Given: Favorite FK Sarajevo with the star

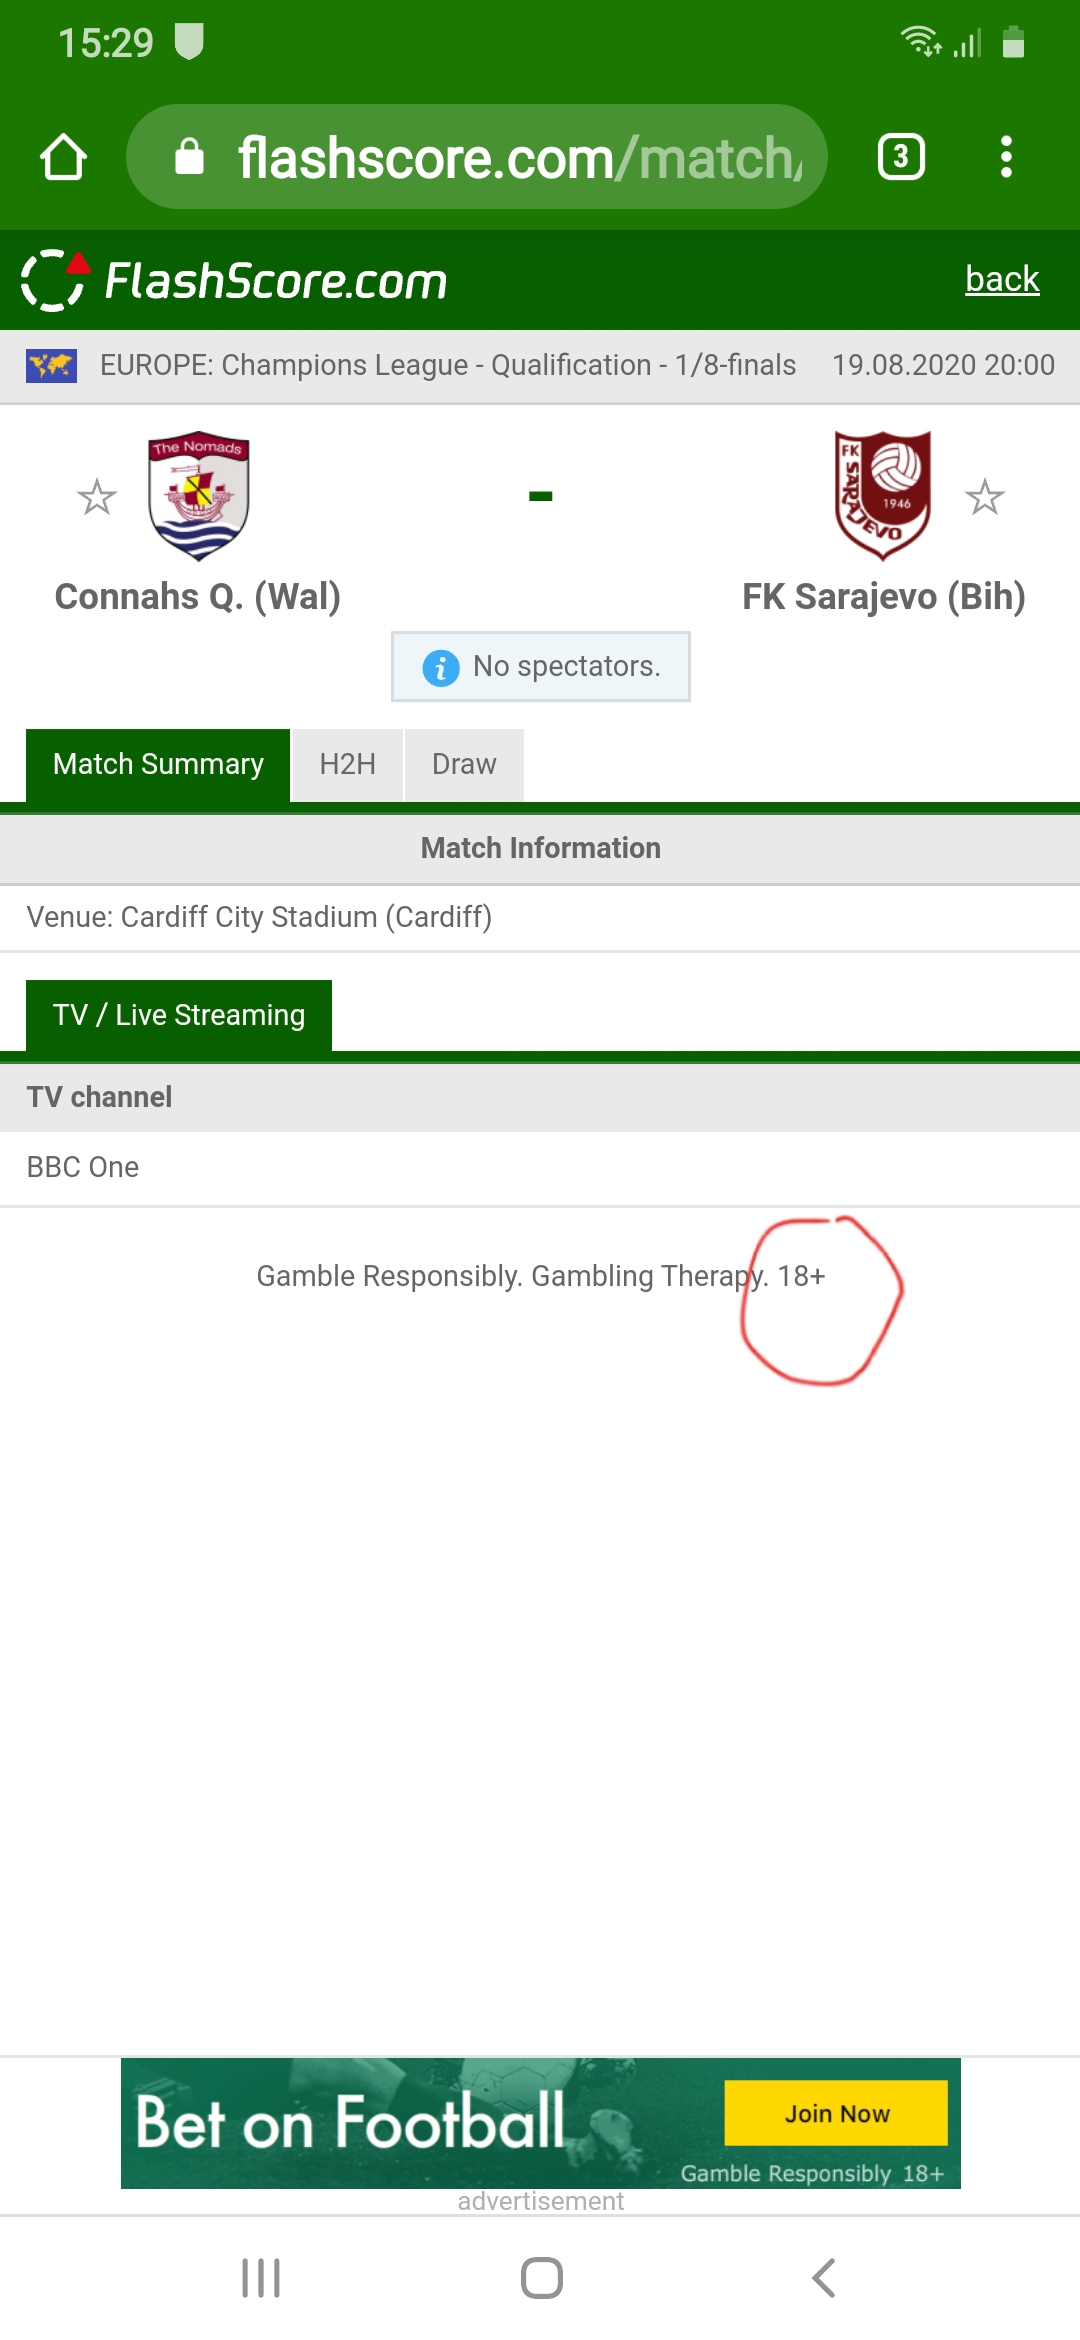Looking at the screenshot, I should [x=985, y=497].
